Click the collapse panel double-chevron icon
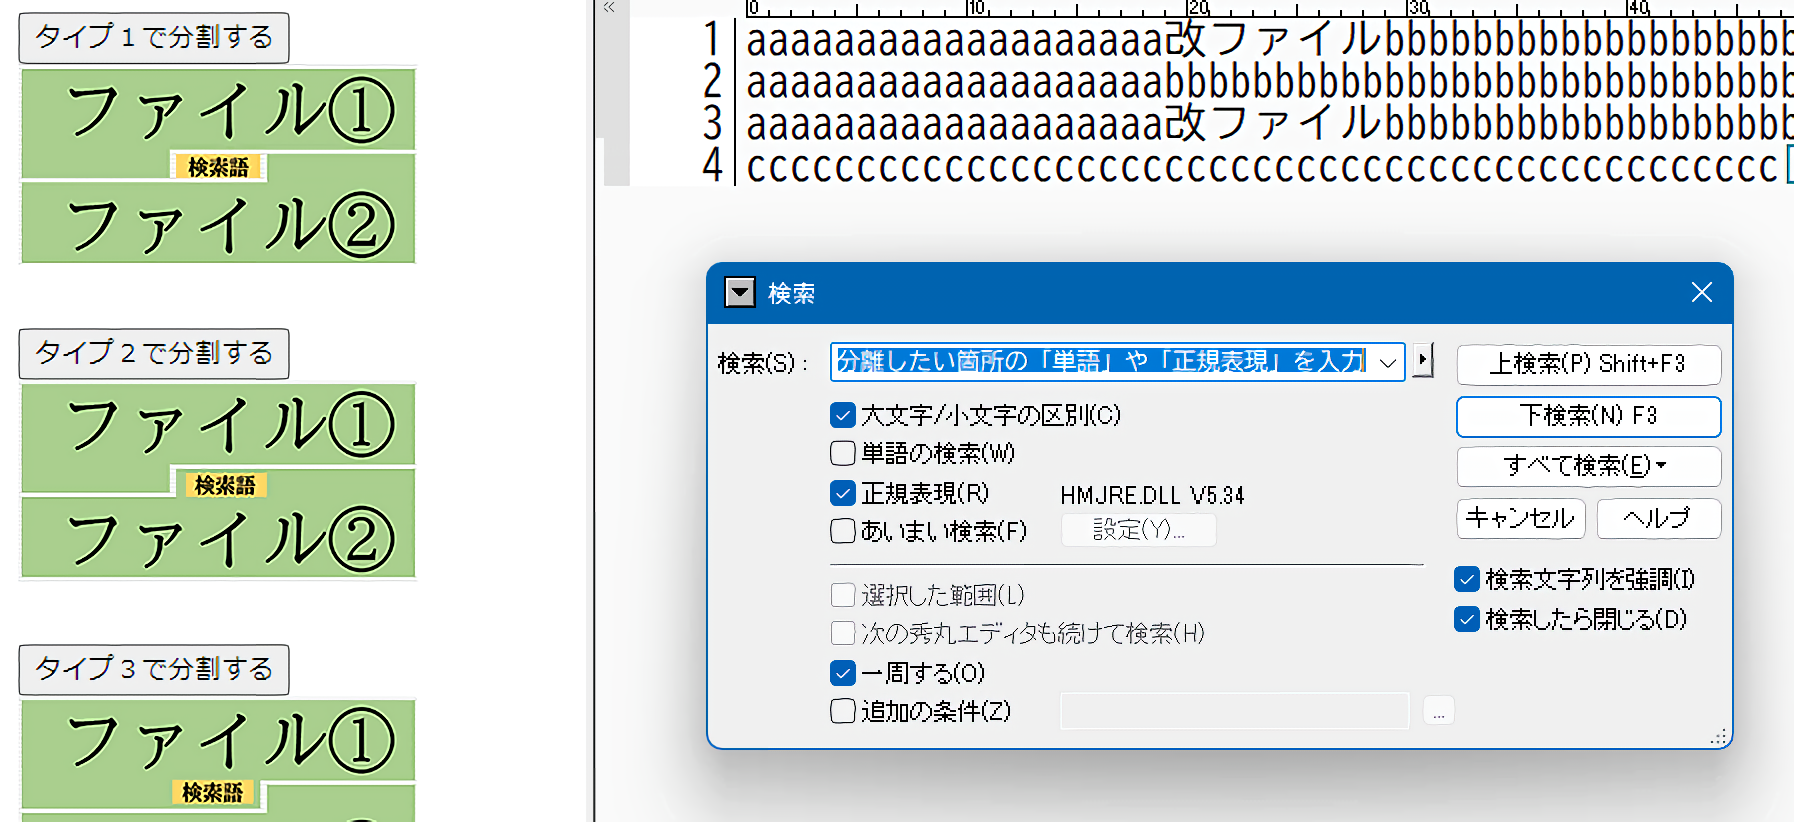The image size is (1794, 822). (609, 8)
